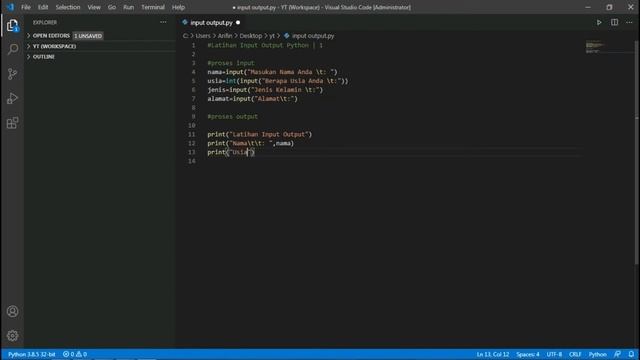Image resolution: width=640 pixels, height=360 pixels.
Task: Click line number 14 in gutter
Action: pyautogui.click(x=191, y=161)
